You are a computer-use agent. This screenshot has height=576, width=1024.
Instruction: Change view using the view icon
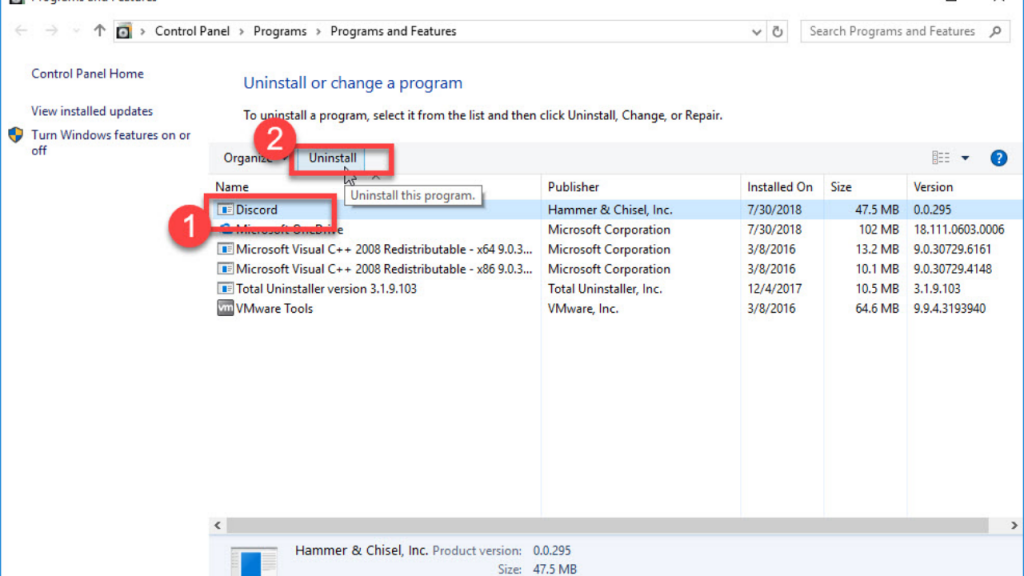pos(940,157)
